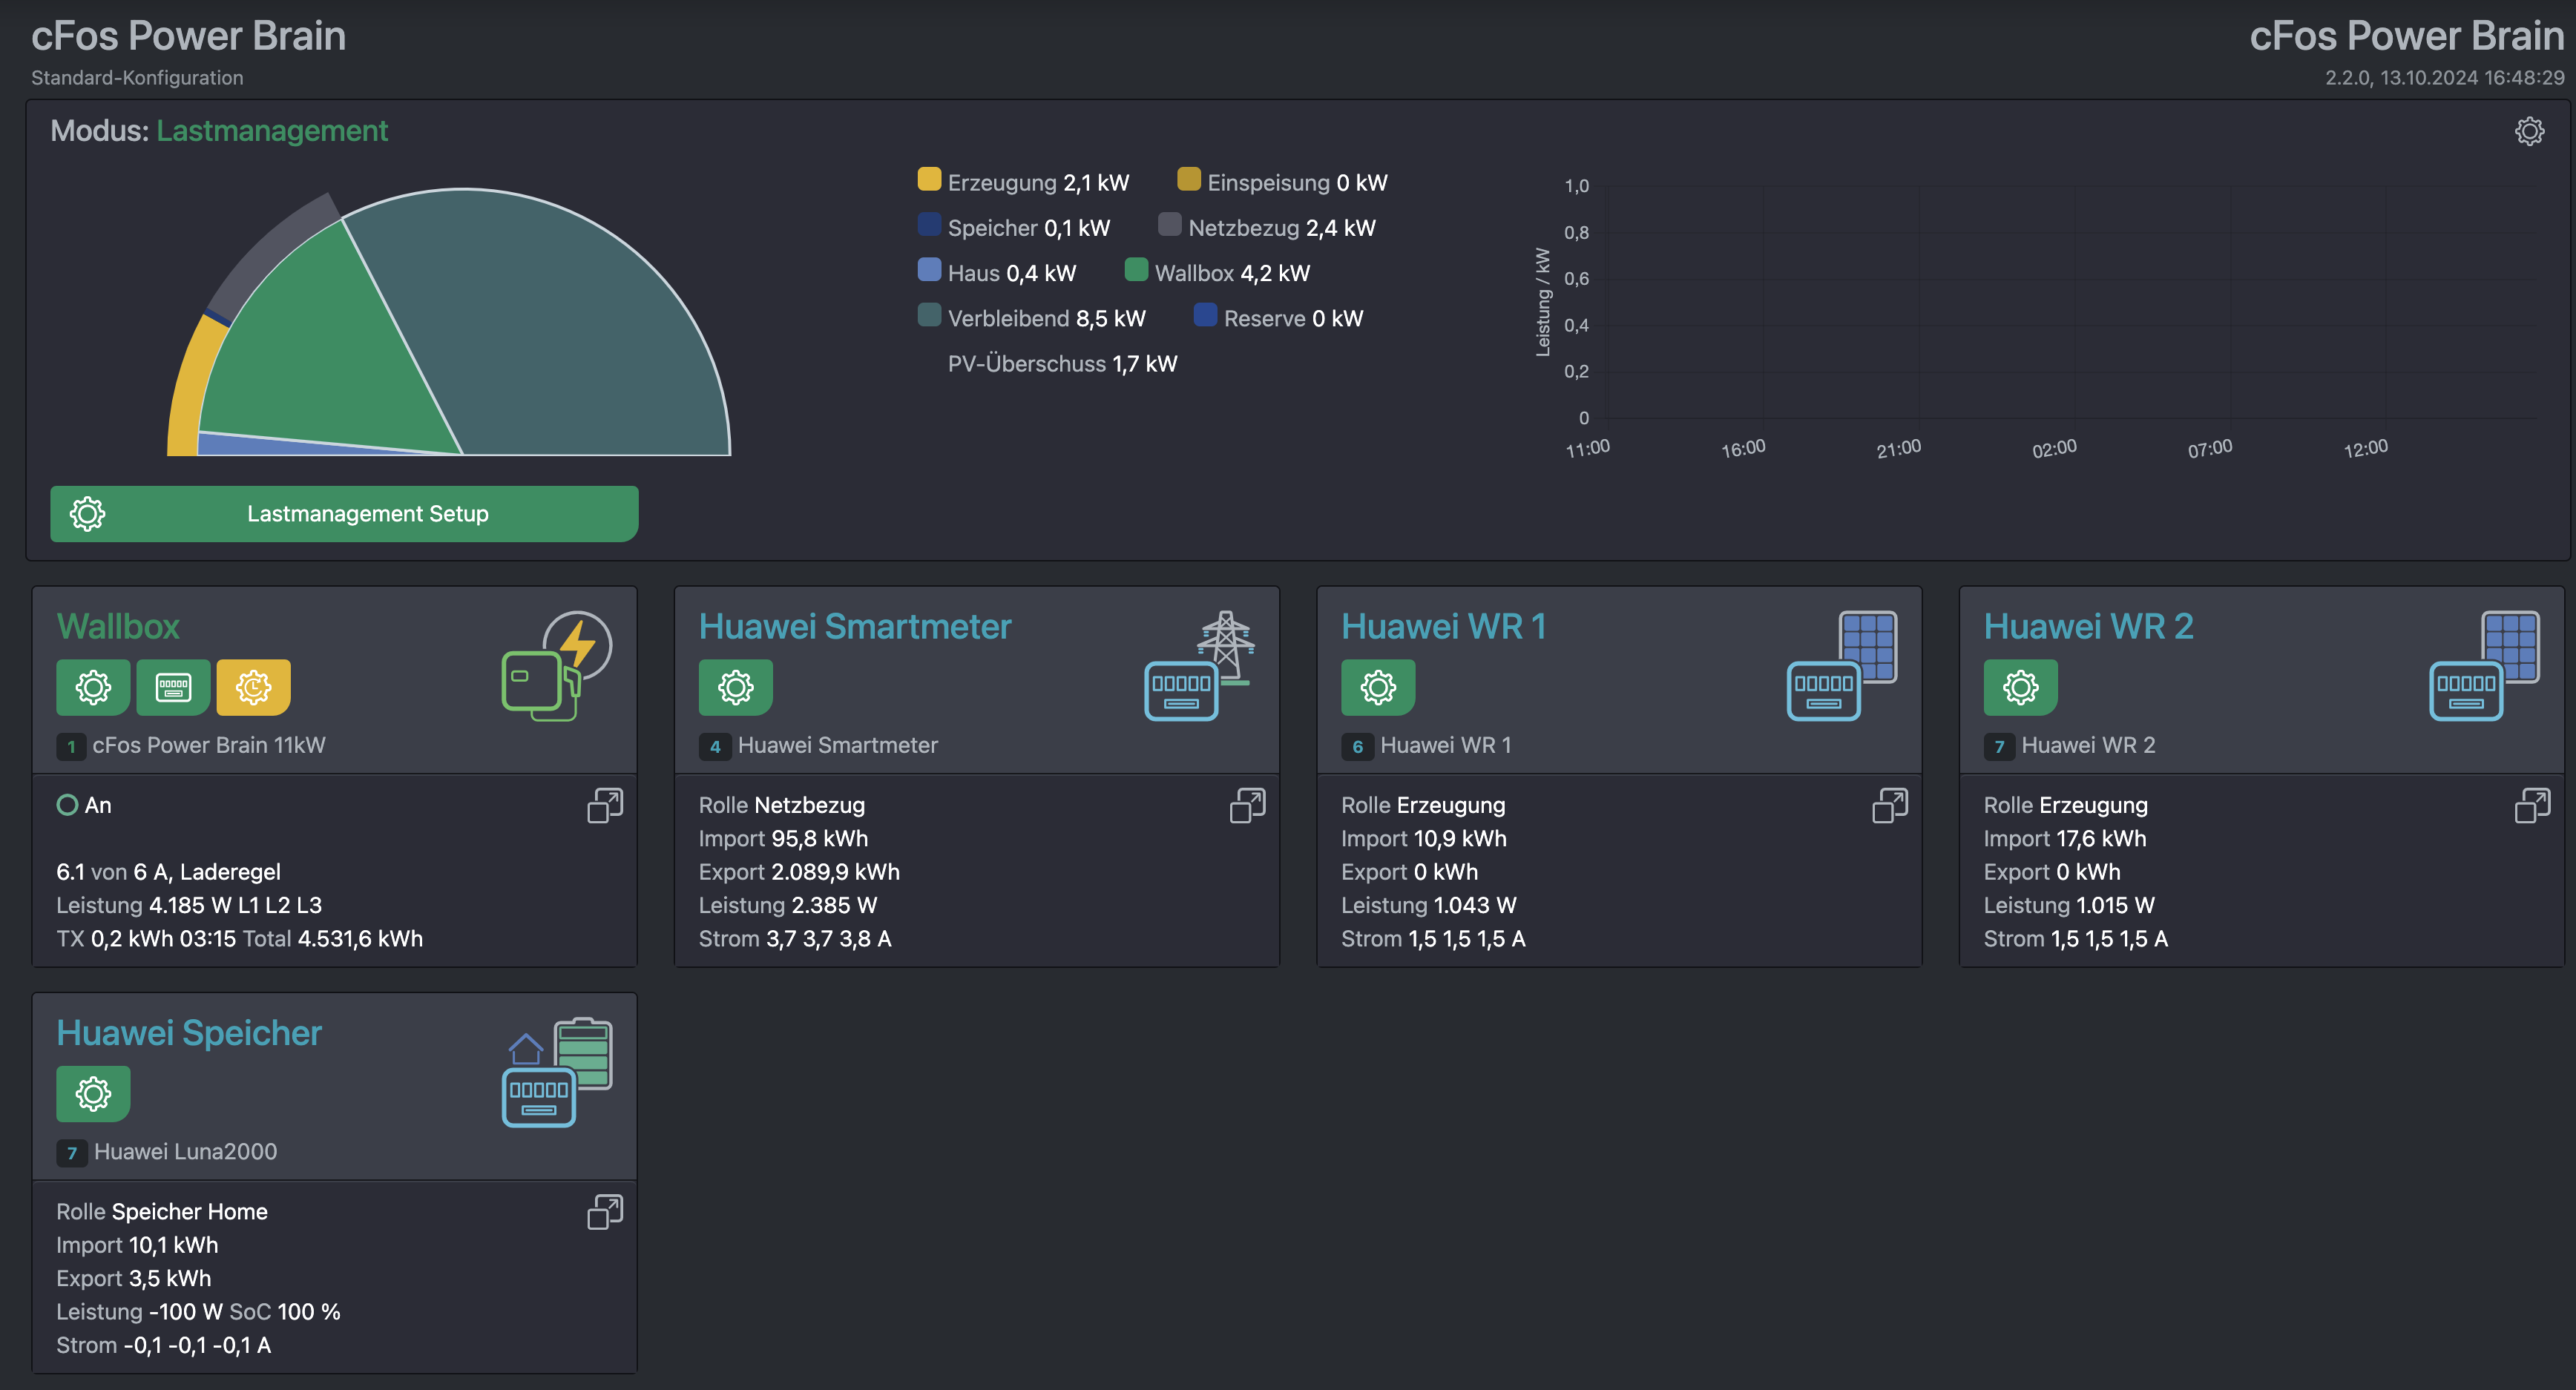Screen dimensions: 2576x1390
Task: Click the Wallbox 'An' status circle
Action: tap(67, 805)
